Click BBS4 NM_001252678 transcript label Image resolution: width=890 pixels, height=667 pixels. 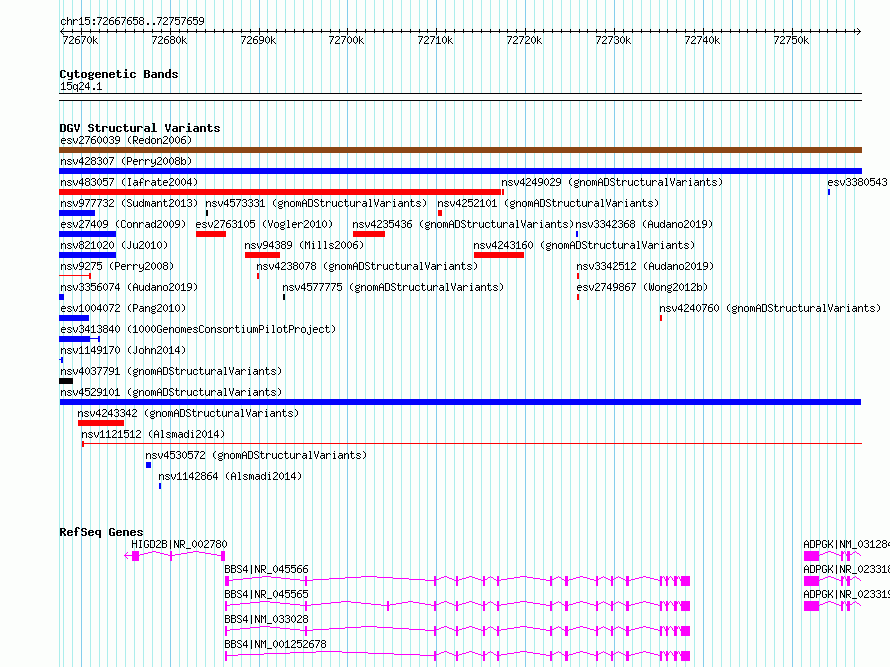coord(275,644)
